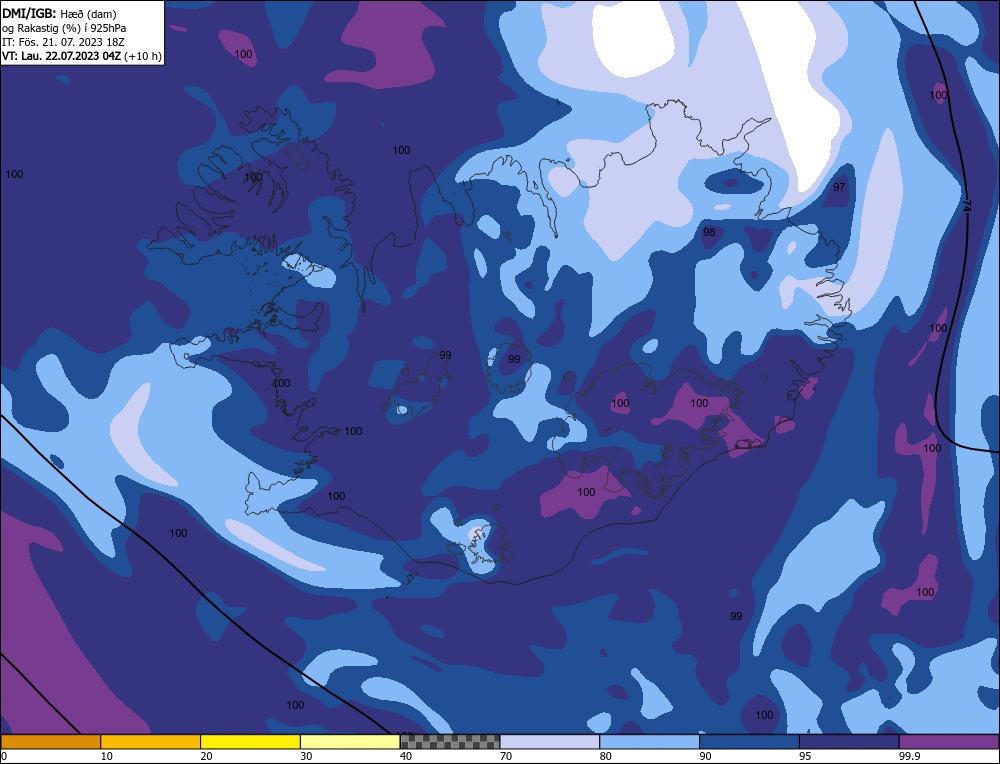The image size is (1000, 764).
Task: Select the bright yellow 20–30 legend swatch
Action: 250,742
